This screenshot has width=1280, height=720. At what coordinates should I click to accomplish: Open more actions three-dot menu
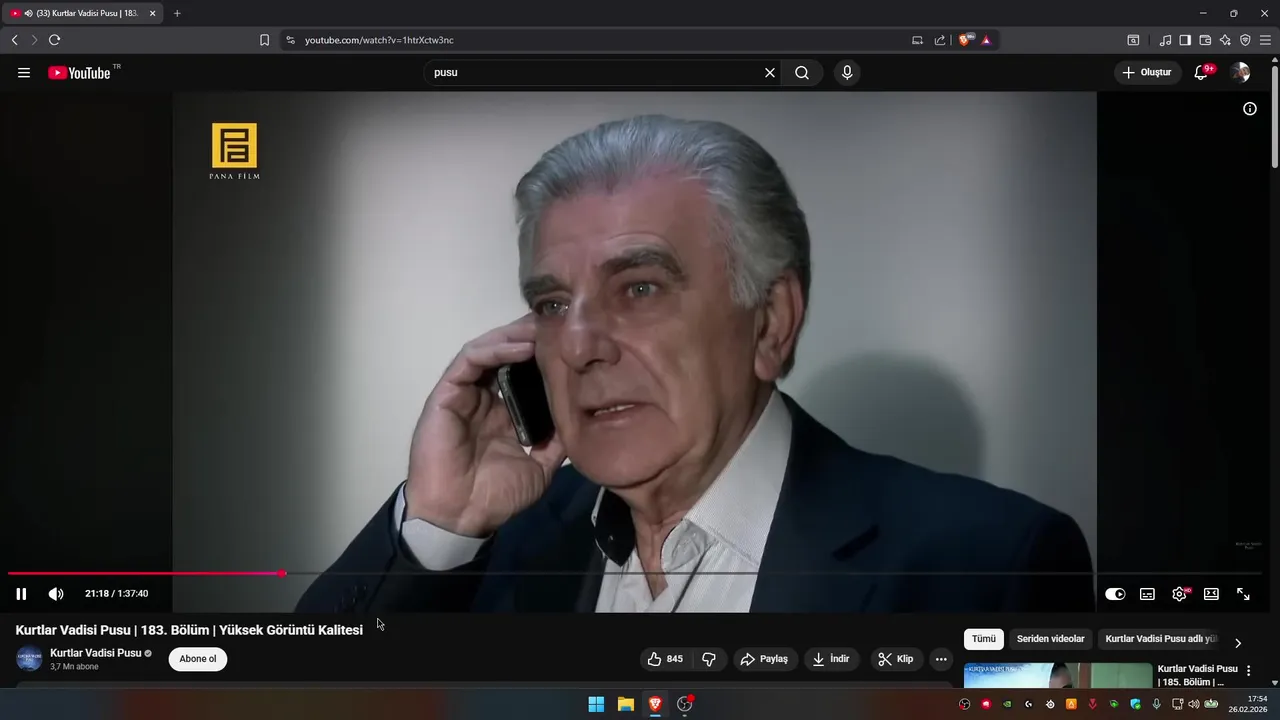click(x=941, y=659)
